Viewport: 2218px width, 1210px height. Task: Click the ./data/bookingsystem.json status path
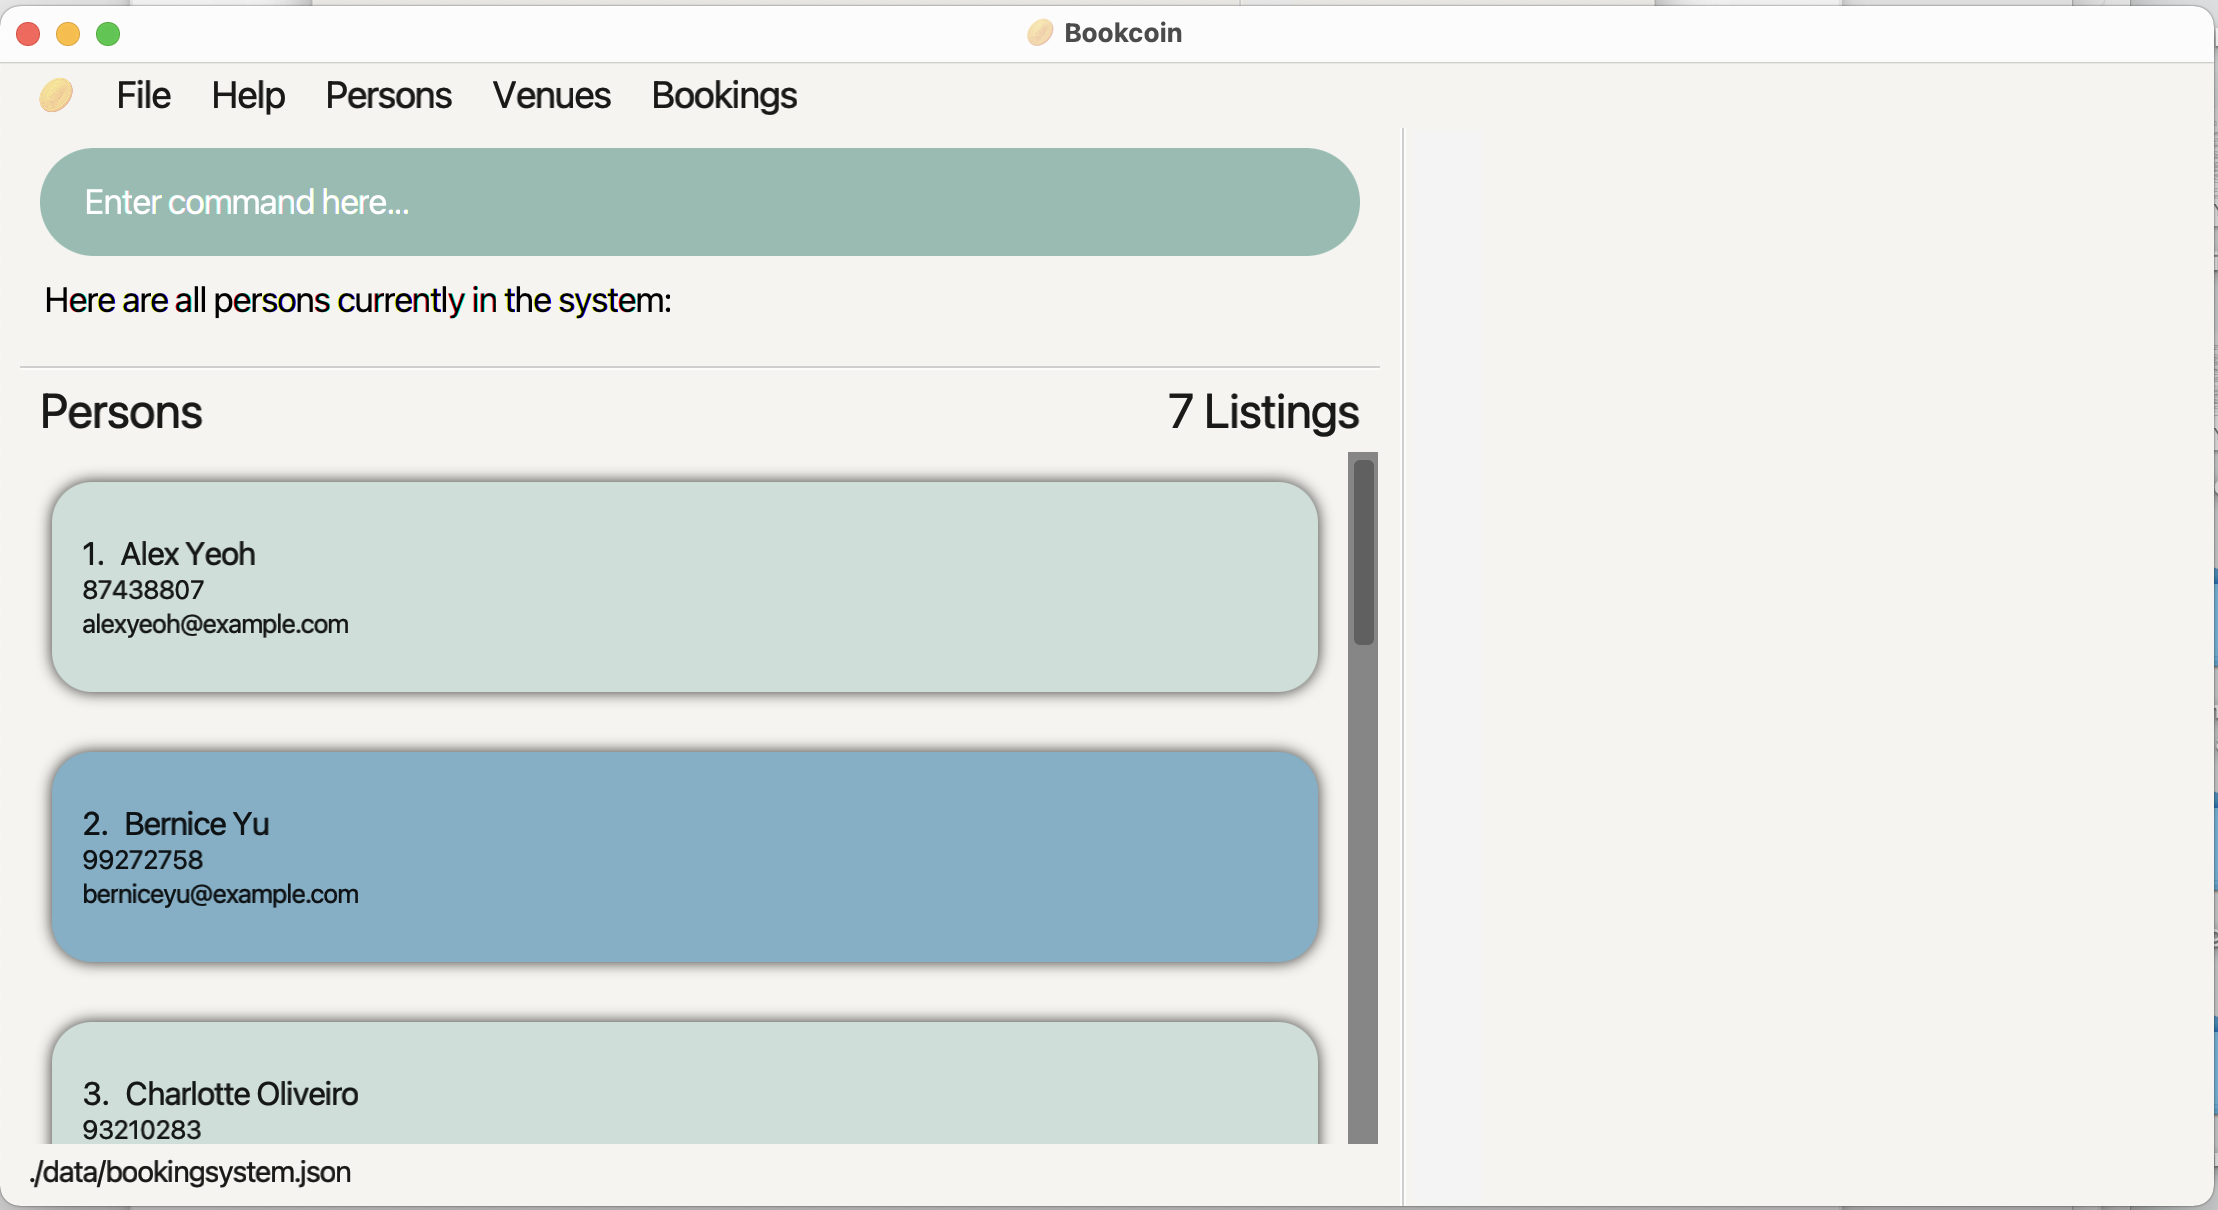190,1172
